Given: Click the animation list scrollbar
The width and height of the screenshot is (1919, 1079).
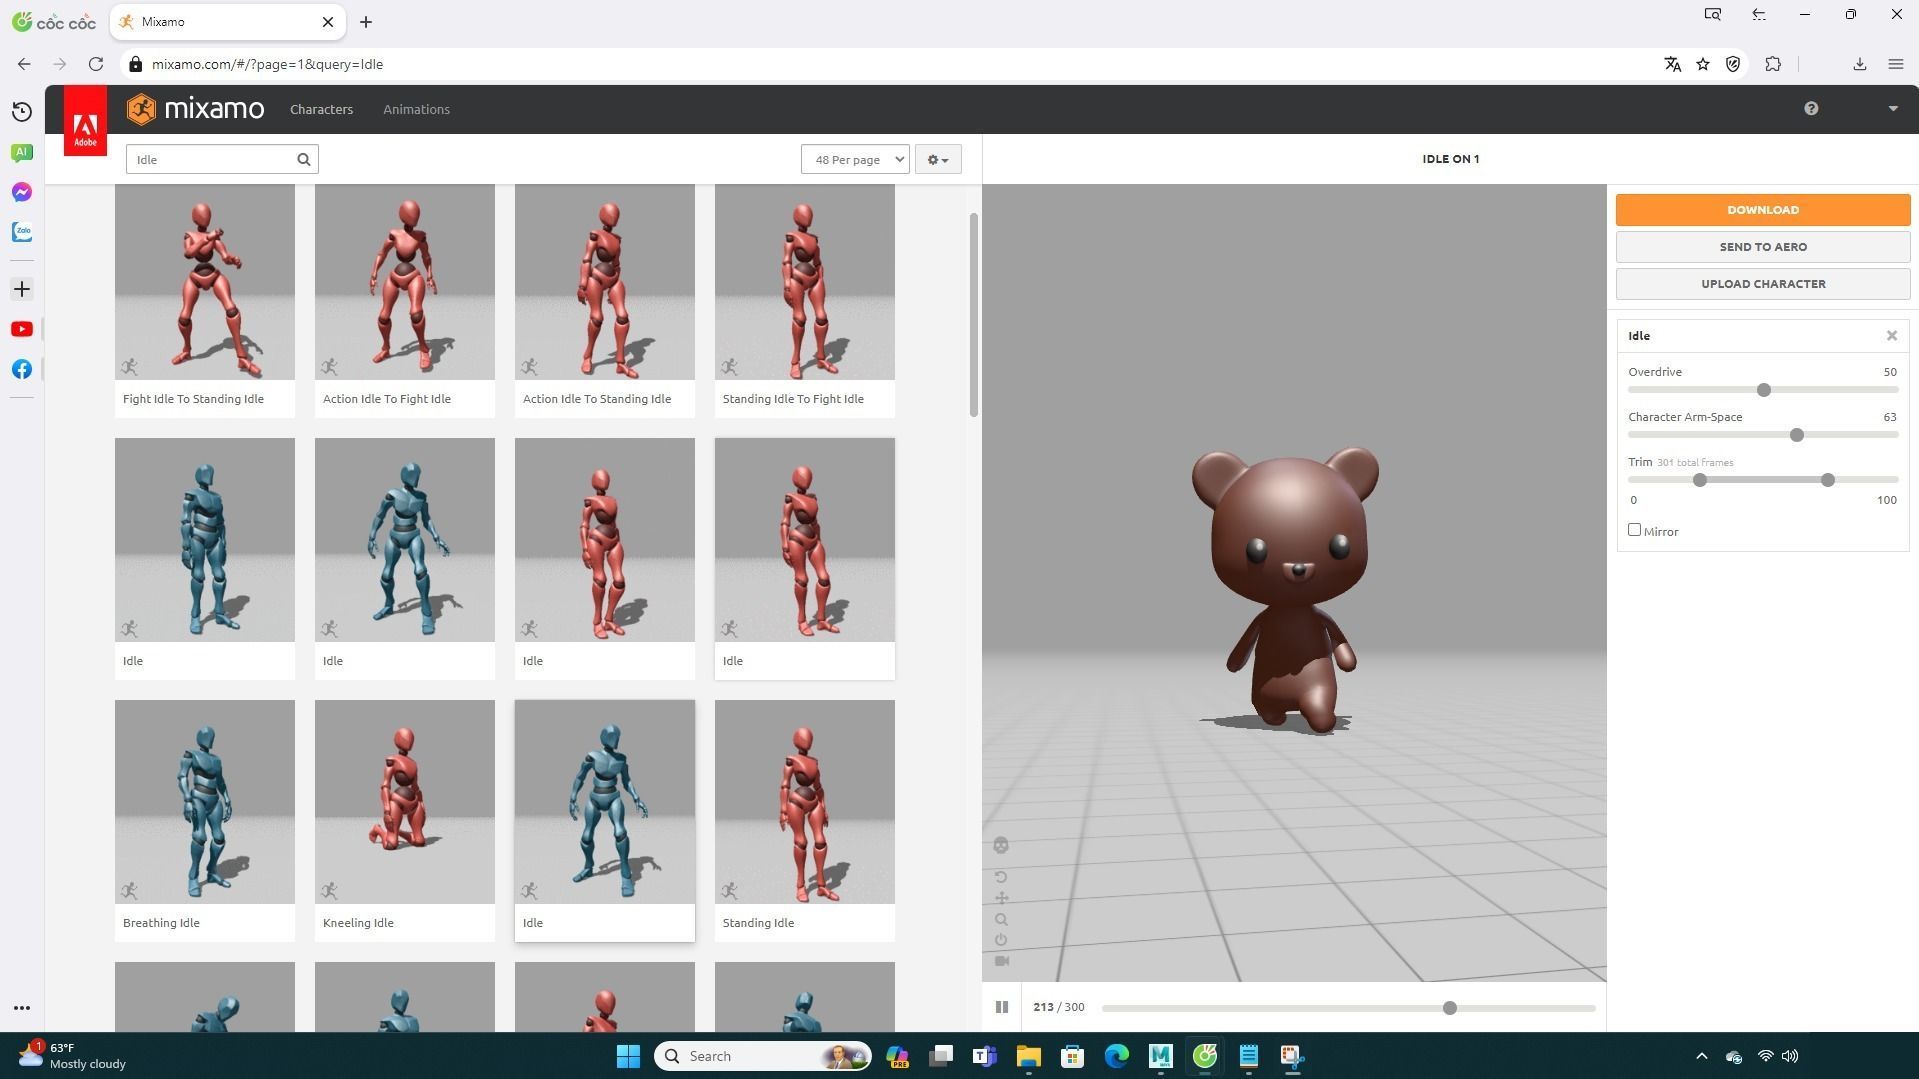Looking at the screenshot, I should click(x=973, y=315).
